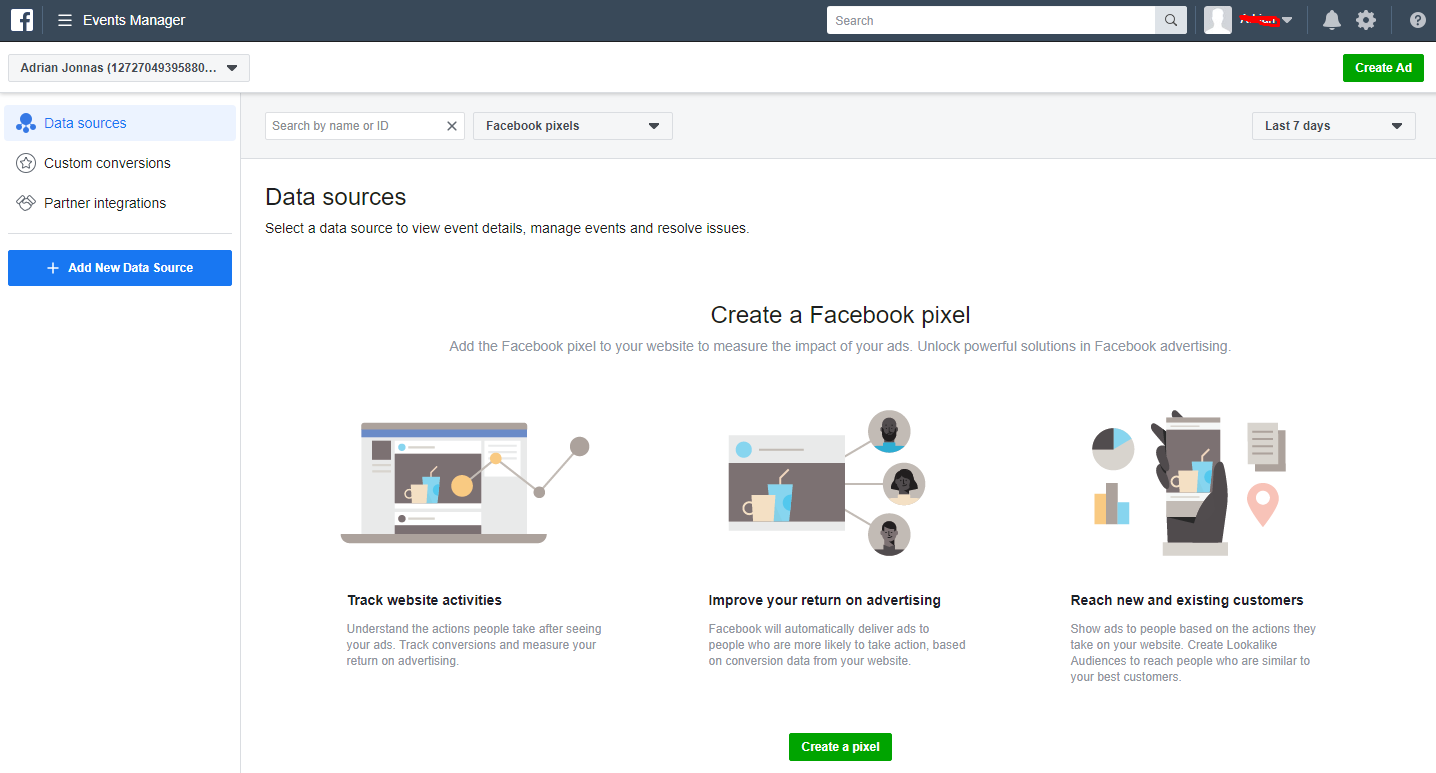Select Partner integrations in the sidebar
Viewport: 1436px width, 773px height.
(105, 203)
